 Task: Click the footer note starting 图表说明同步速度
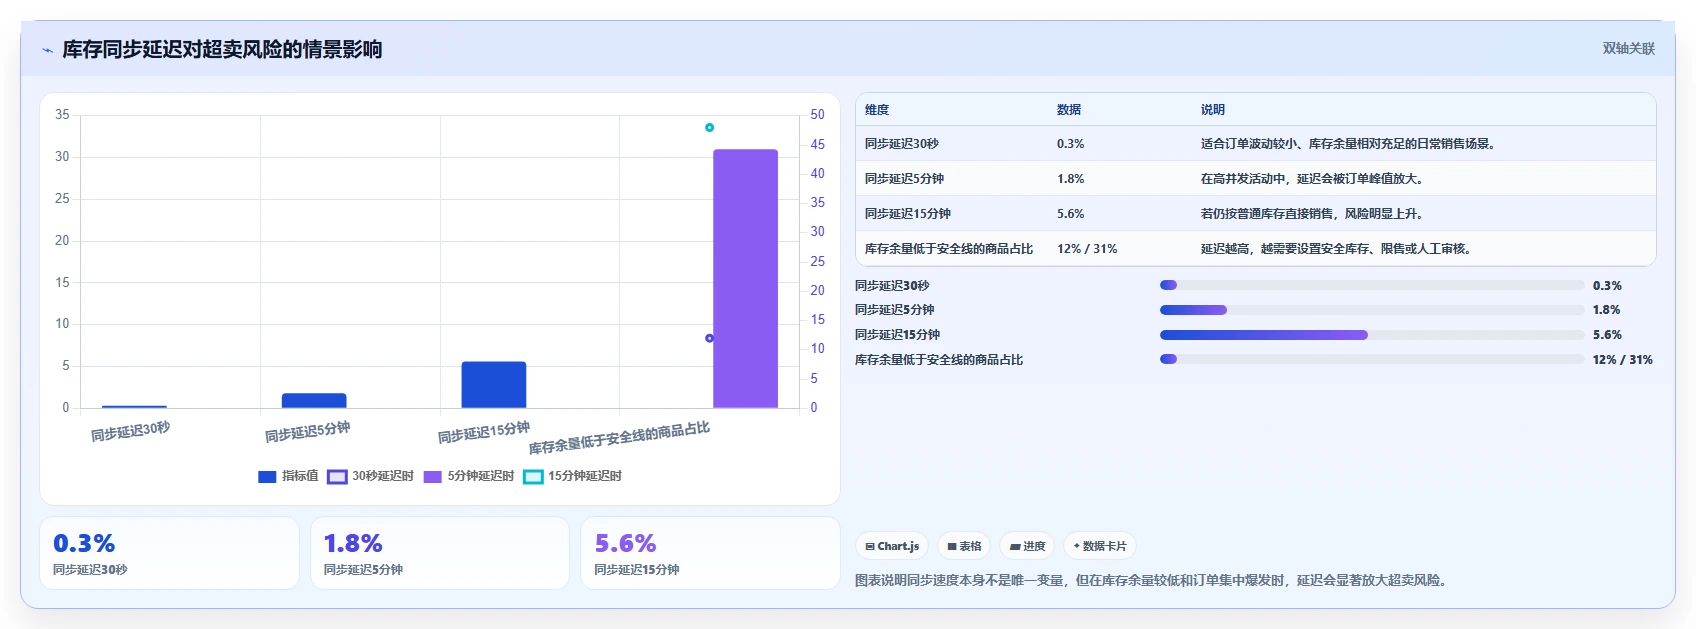pos(1153,580)
